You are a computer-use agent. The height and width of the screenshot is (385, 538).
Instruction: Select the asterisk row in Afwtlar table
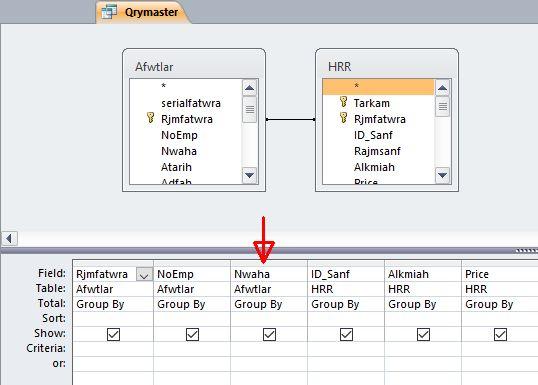click(x=186, y=87)
